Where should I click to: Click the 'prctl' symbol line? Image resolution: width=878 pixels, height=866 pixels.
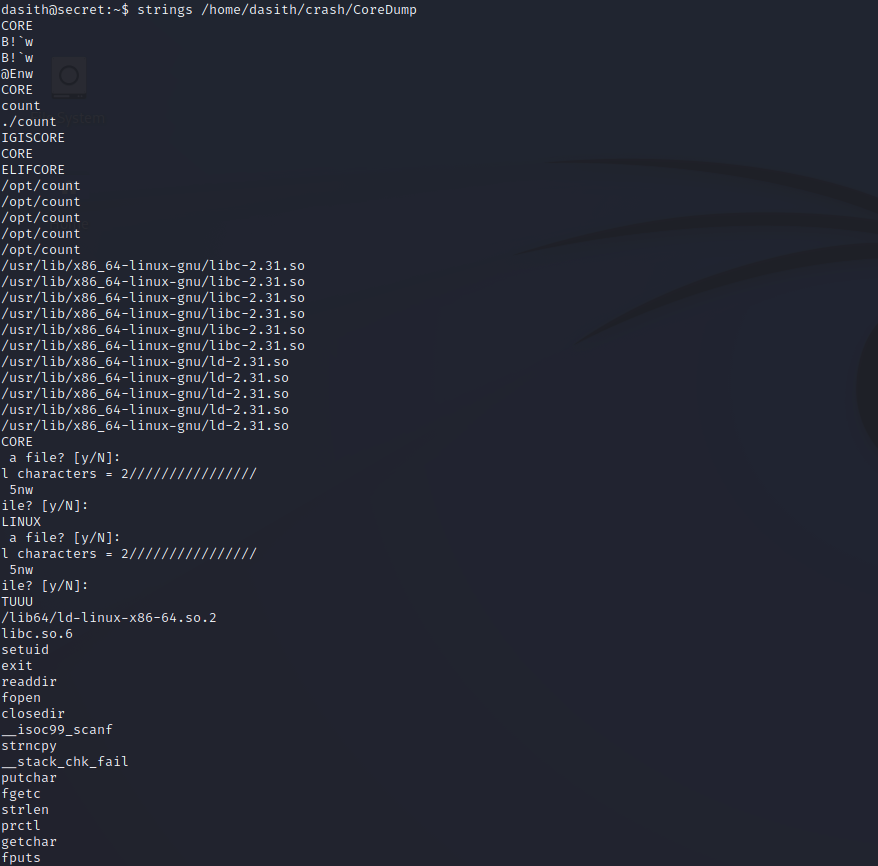pos(21,825)
